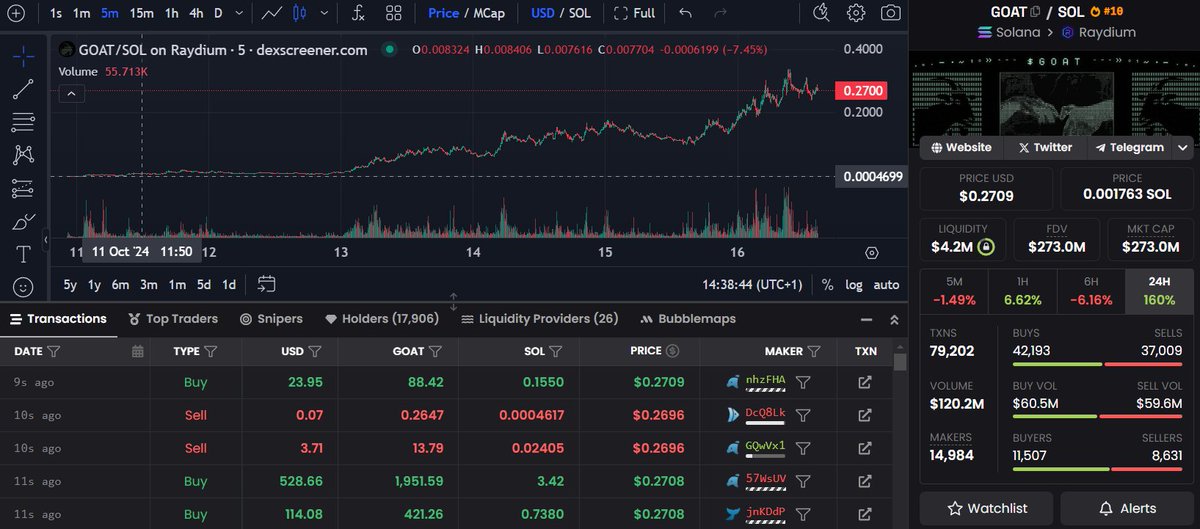Open the emoji icons tool

[23, 287]
